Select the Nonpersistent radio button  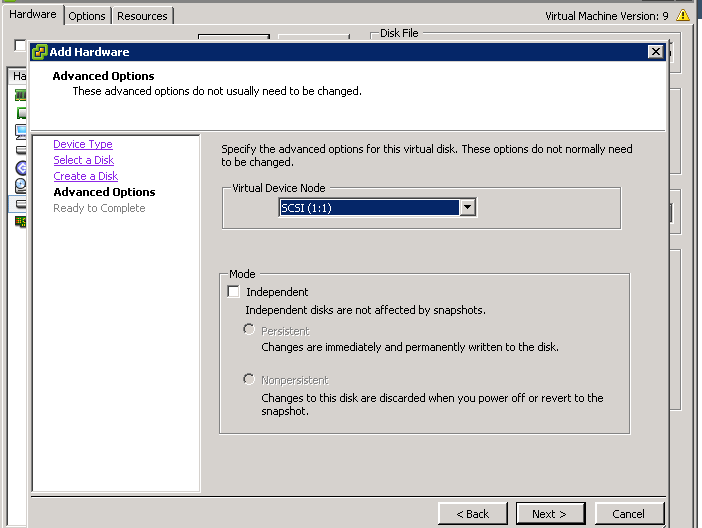(x=249, y=379)
